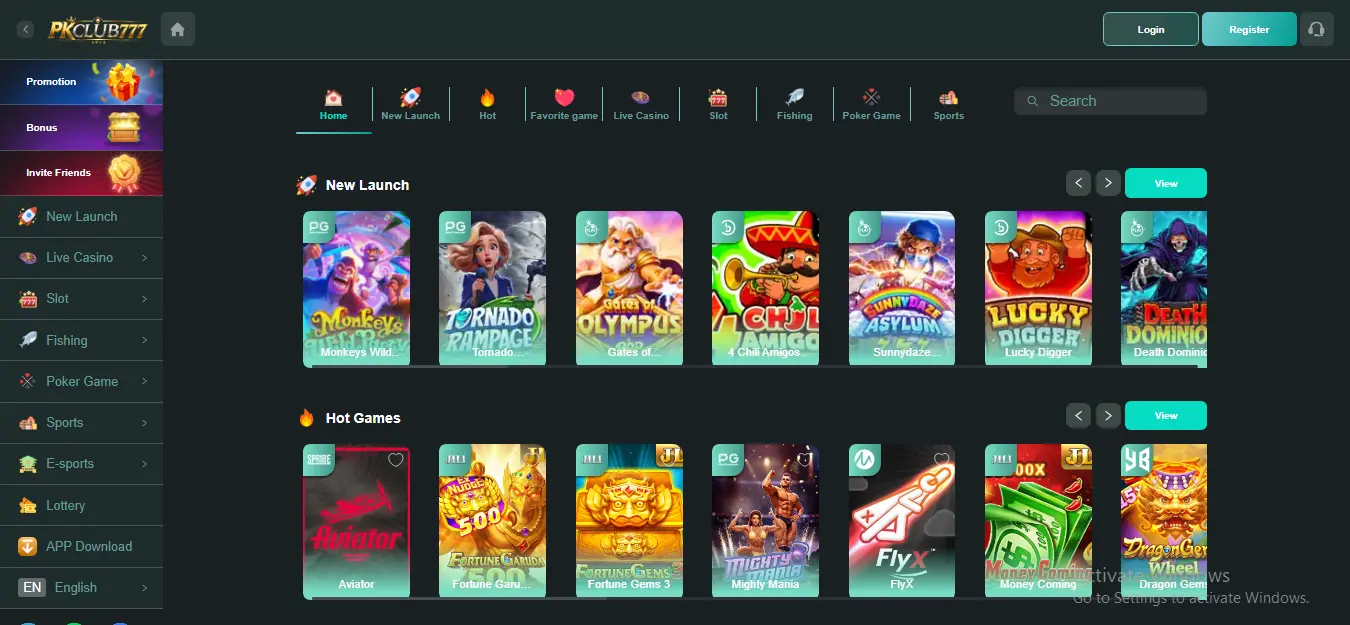Expand the Live Casino sidebar item

pyautogui.click(x=81, y=257)
